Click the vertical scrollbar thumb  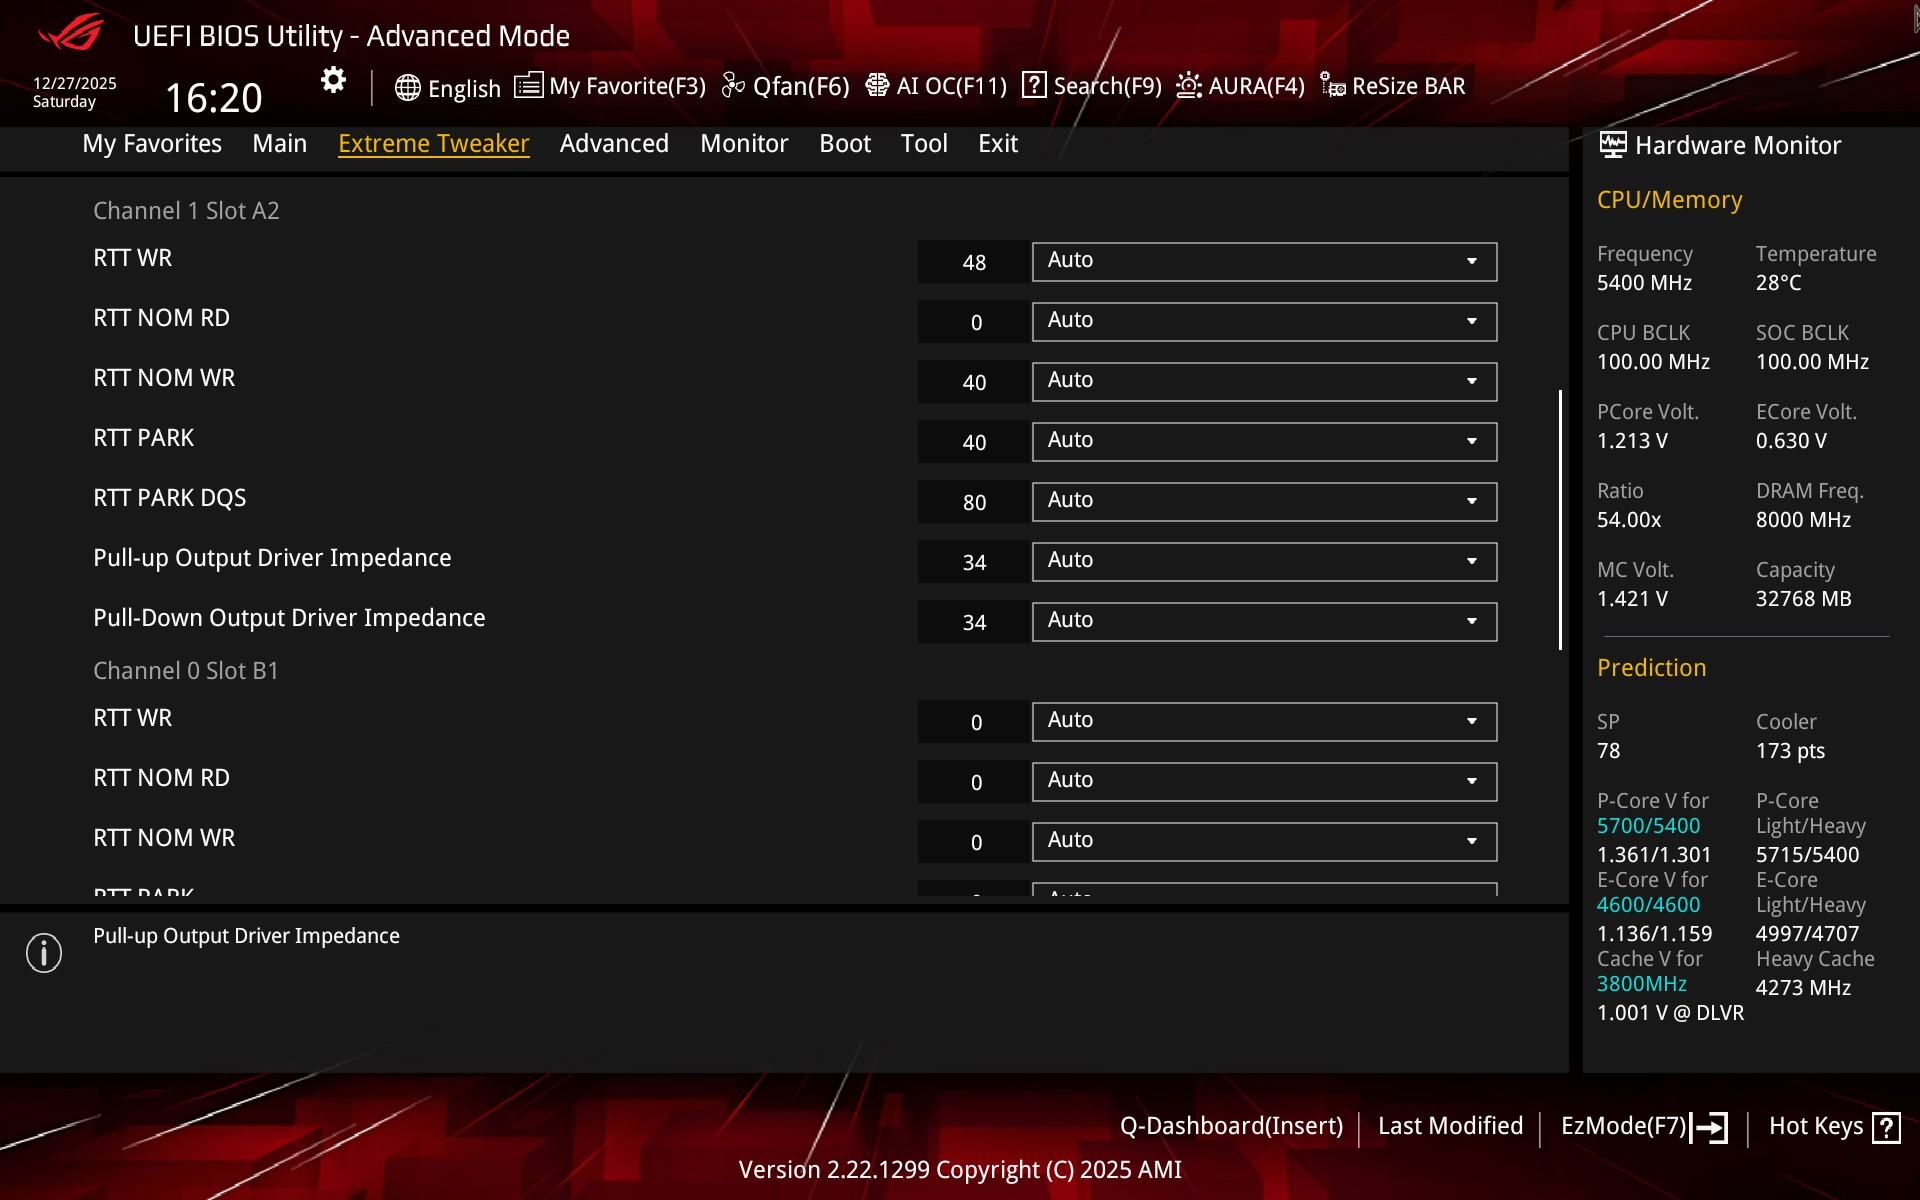1560,520
